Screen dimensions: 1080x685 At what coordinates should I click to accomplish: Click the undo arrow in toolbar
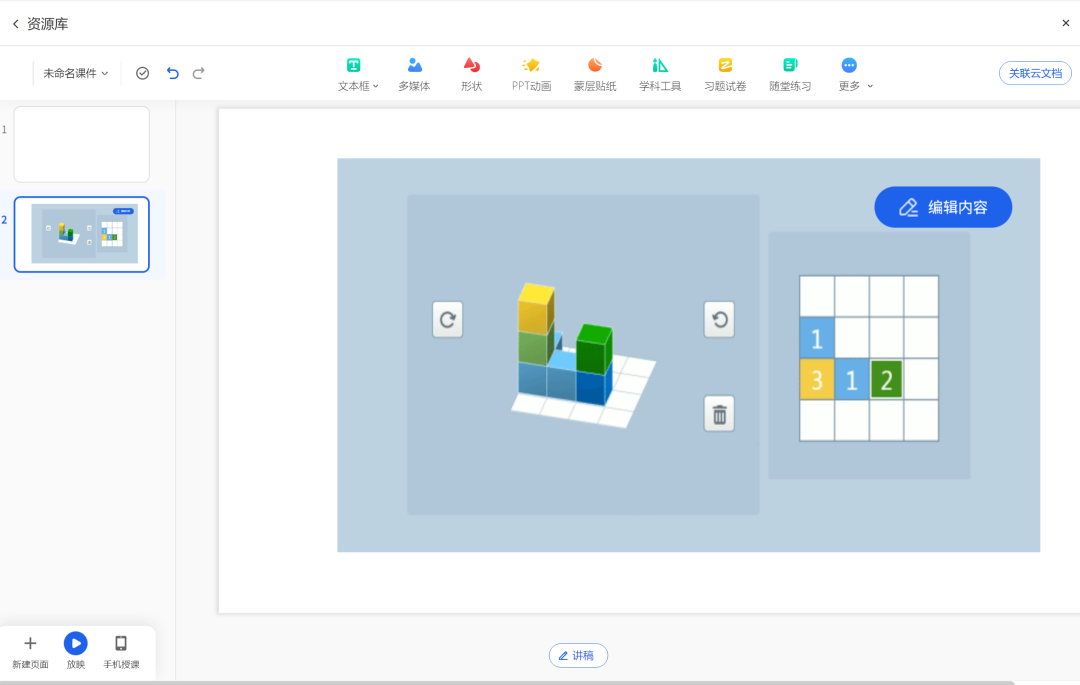point(172,73)
